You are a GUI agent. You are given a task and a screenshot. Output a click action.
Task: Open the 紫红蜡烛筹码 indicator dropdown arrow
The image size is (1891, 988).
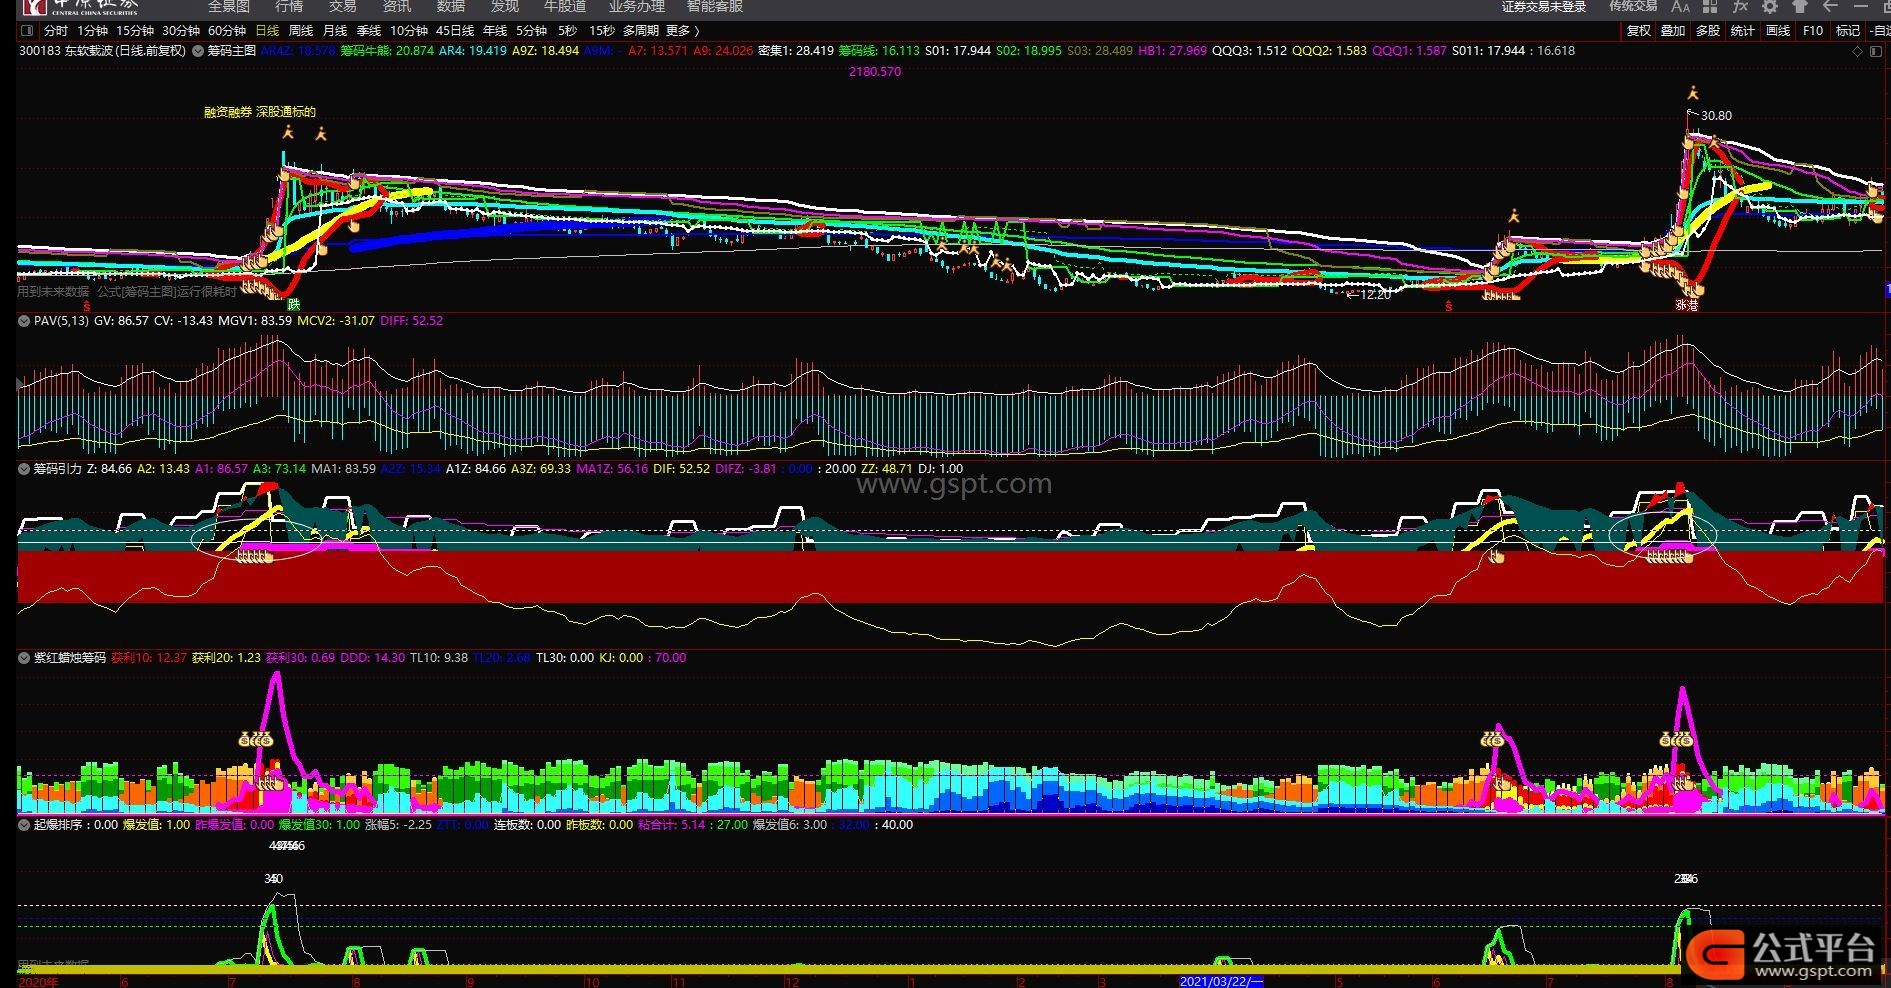pos(24,658)
